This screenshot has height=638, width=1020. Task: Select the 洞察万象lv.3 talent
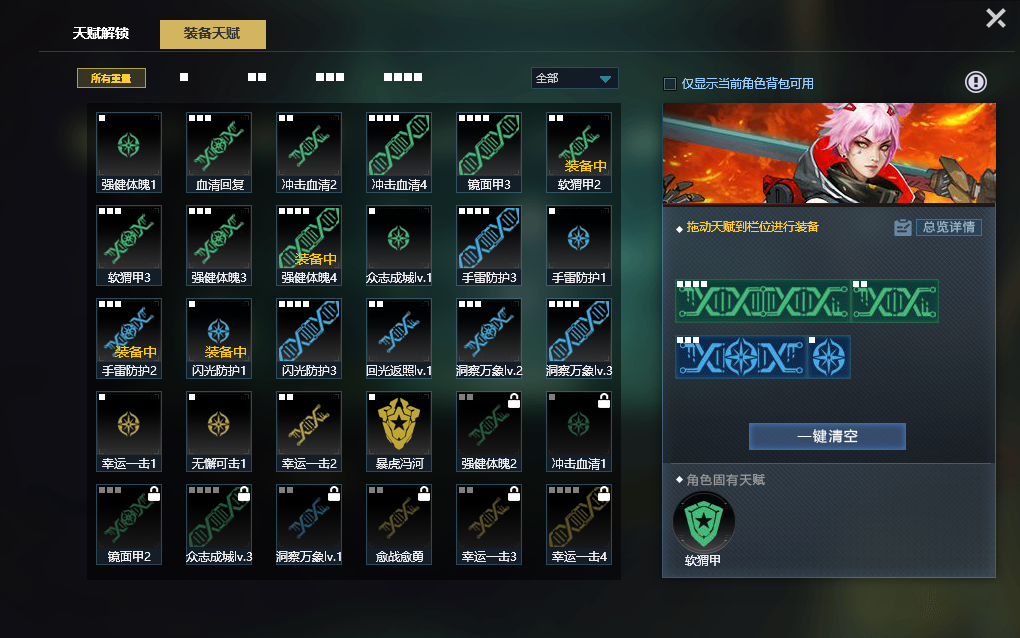point(579,338)
